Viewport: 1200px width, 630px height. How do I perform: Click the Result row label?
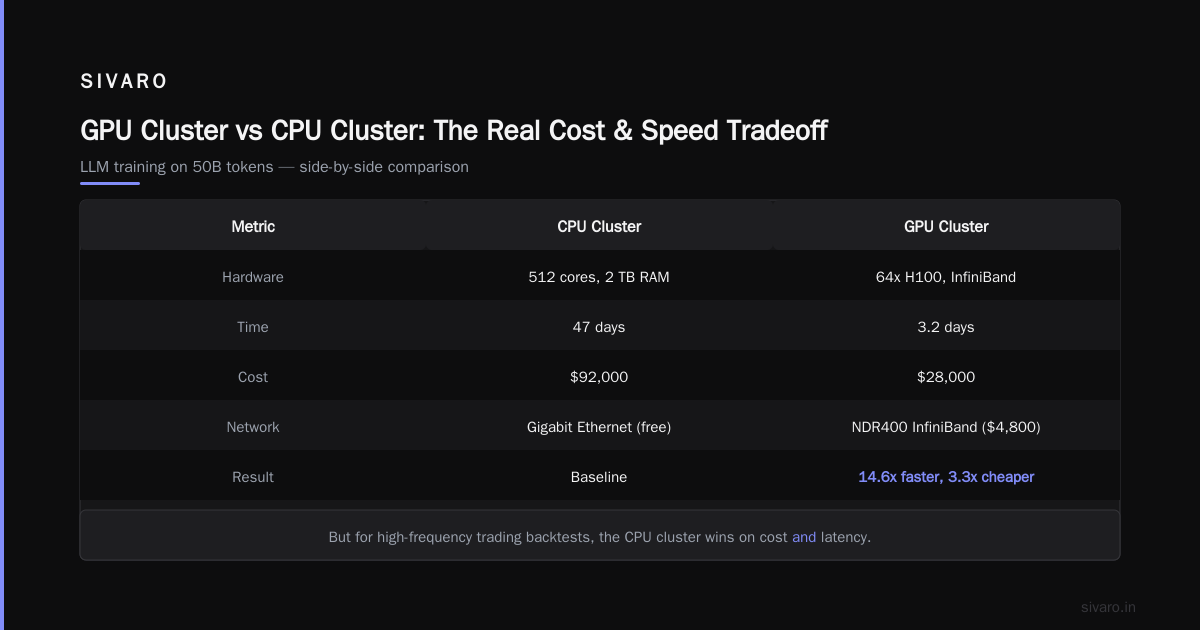[253, 477]
